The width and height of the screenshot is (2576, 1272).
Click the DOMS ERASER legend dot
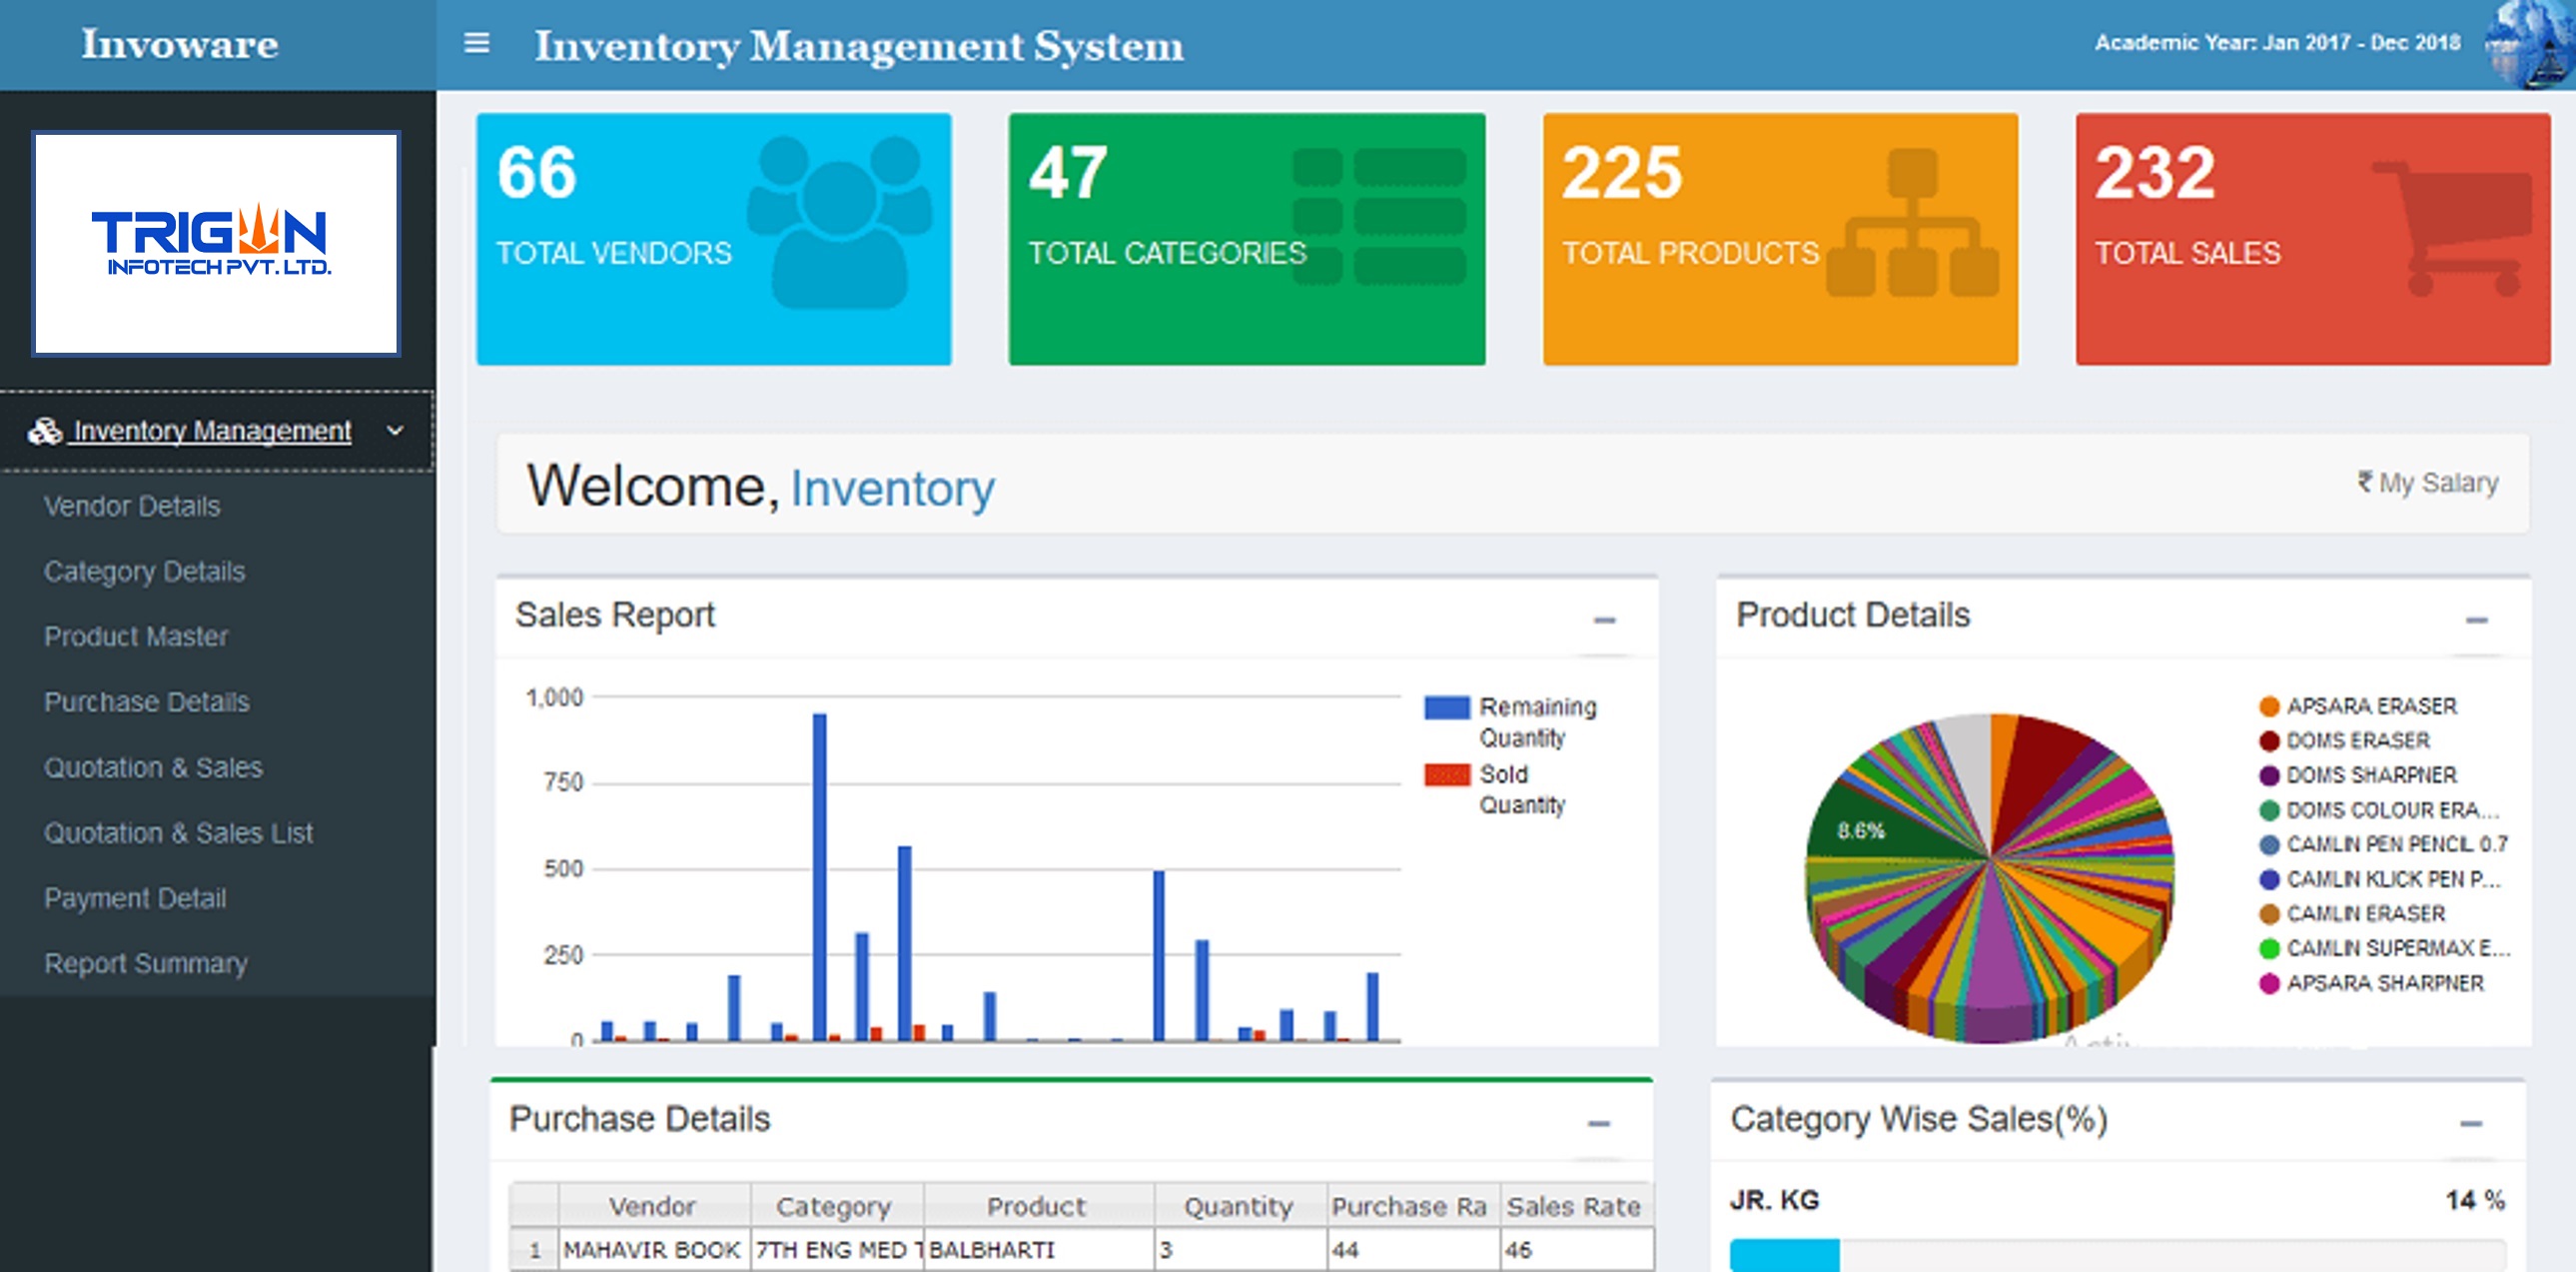tap(2269, 741)
